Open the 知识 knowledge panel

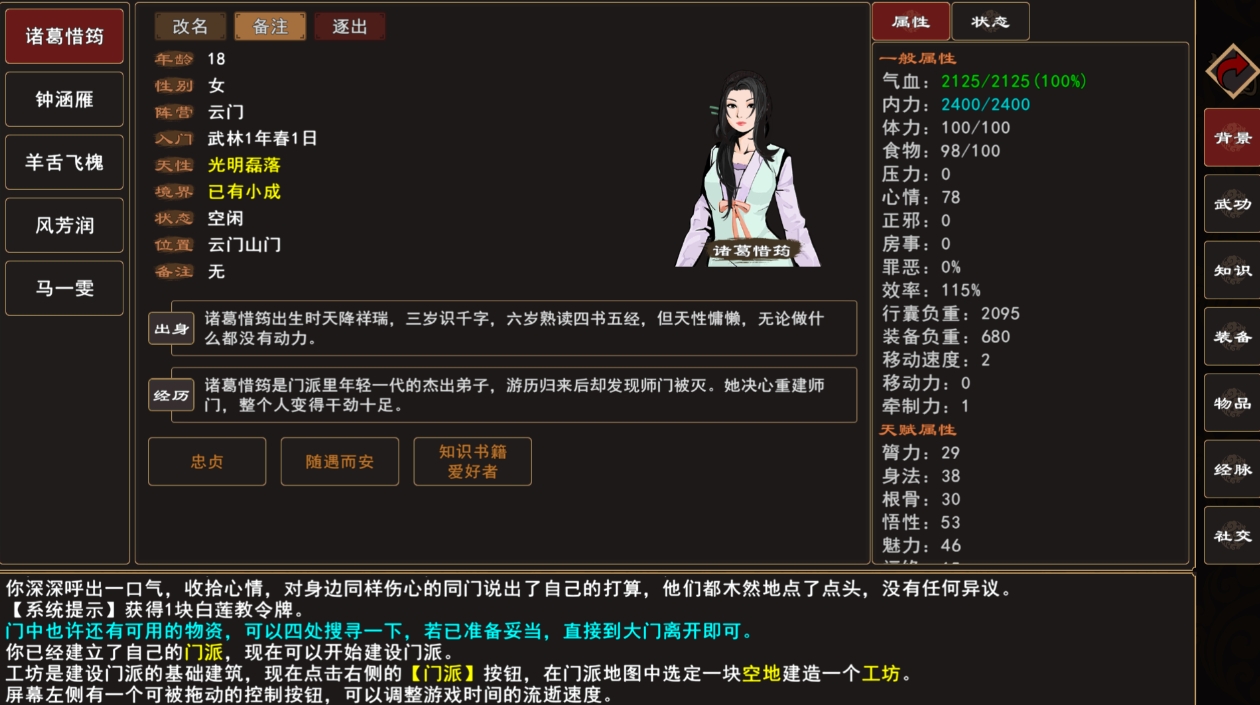pyautogui.click(x=1232, y=270)
